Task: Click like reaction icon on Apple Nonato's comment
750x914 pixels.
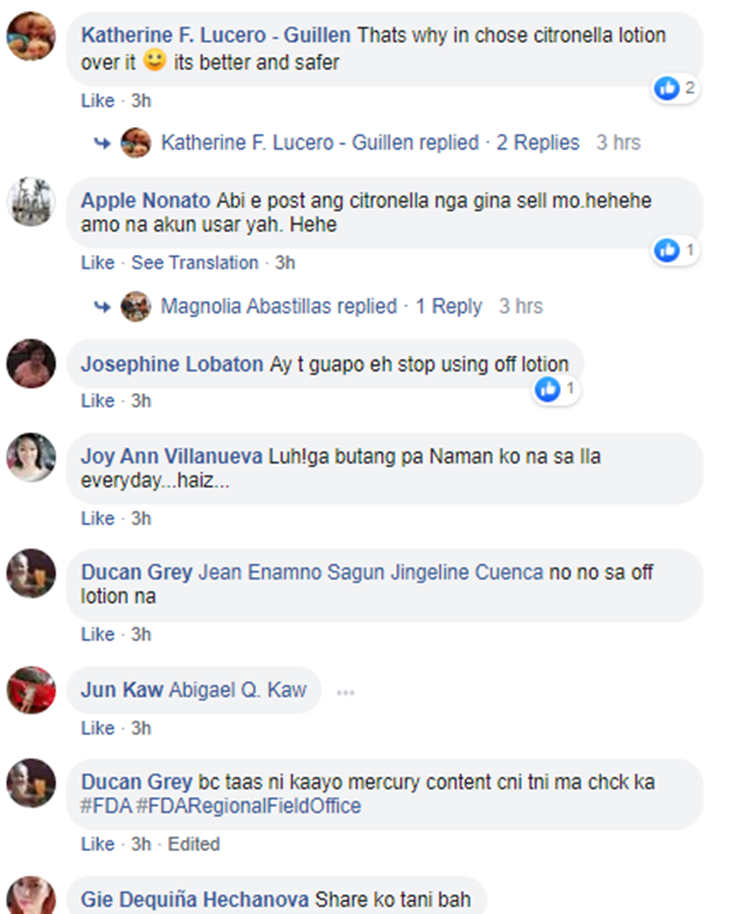Action: (667, 251)
